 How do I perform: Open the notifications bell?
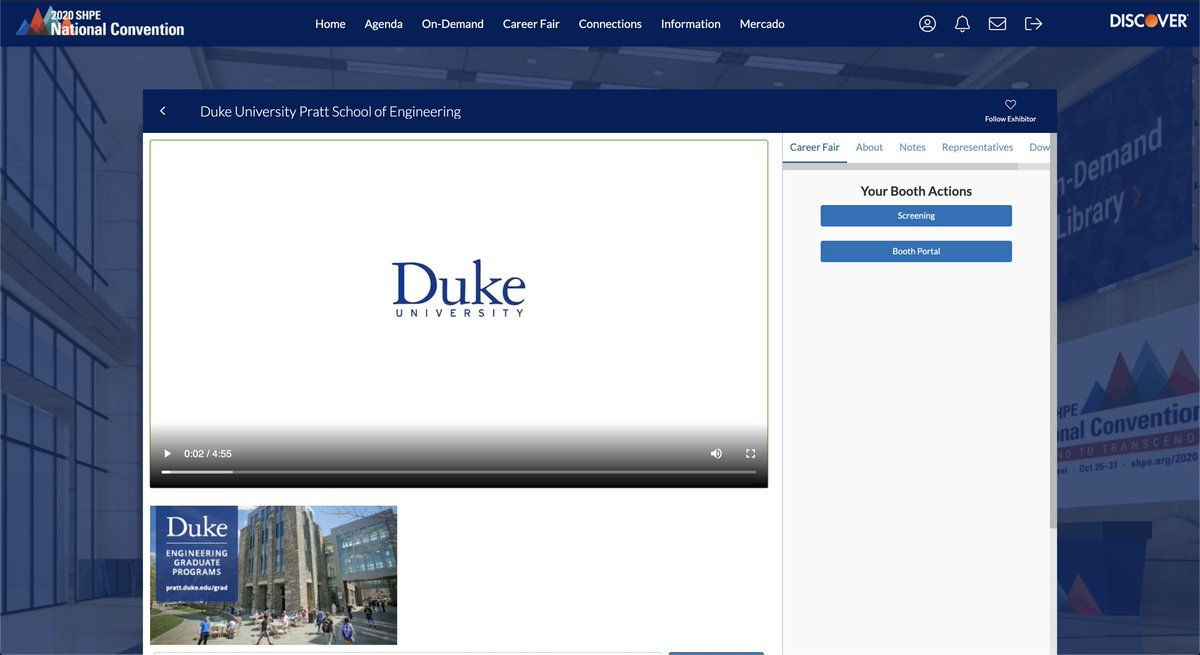[x=962, y=22]
